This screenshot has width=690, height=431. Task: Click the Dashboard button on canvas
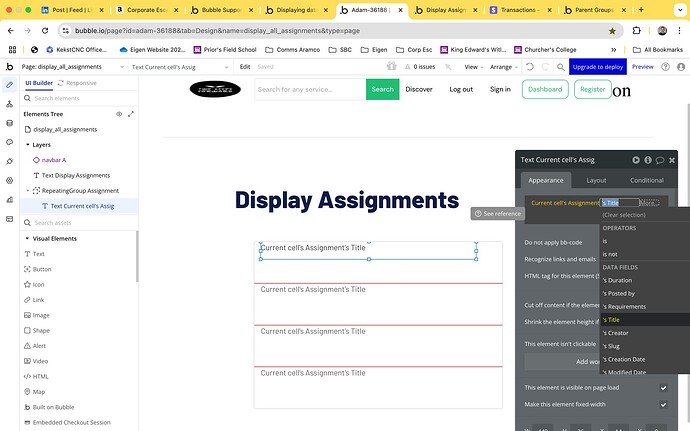[545, 89]
